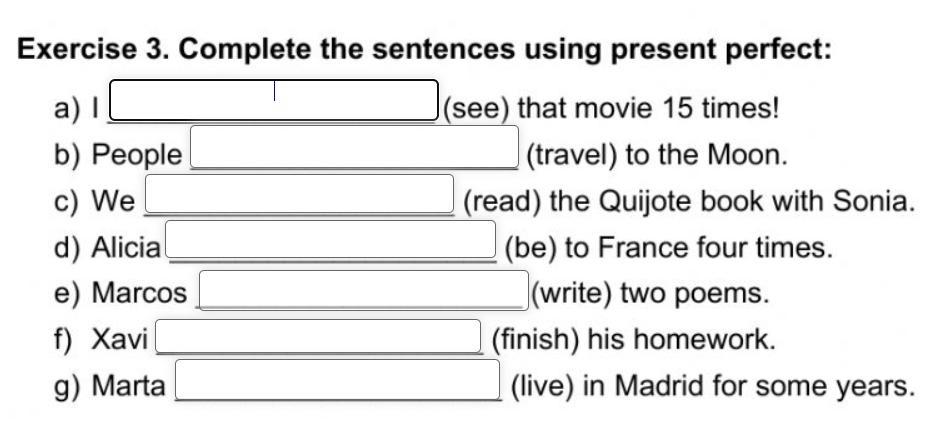Select the "(finish)" verb hint
939x428 pixels.
click(x=535, y=340)
